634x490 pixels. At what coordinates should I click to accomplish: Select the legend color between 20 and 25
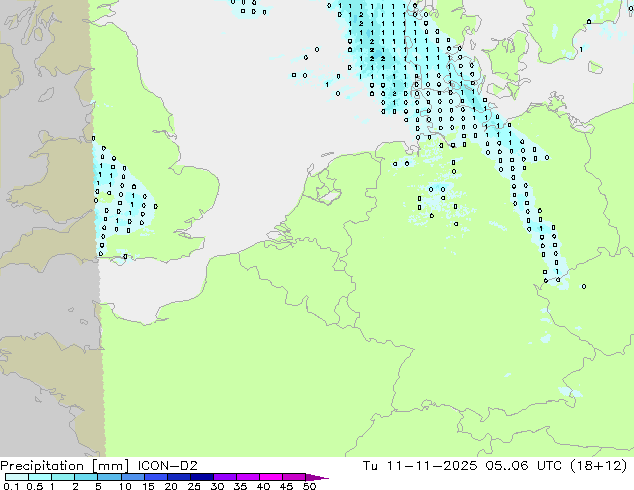(x=179, y=477)
